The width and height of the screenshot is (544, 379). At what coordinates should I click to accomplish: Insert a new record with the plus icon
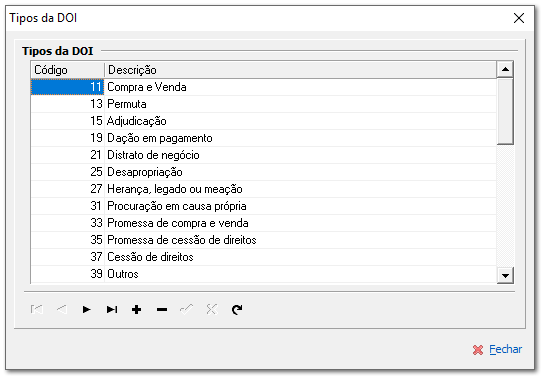tap(137, 309)
